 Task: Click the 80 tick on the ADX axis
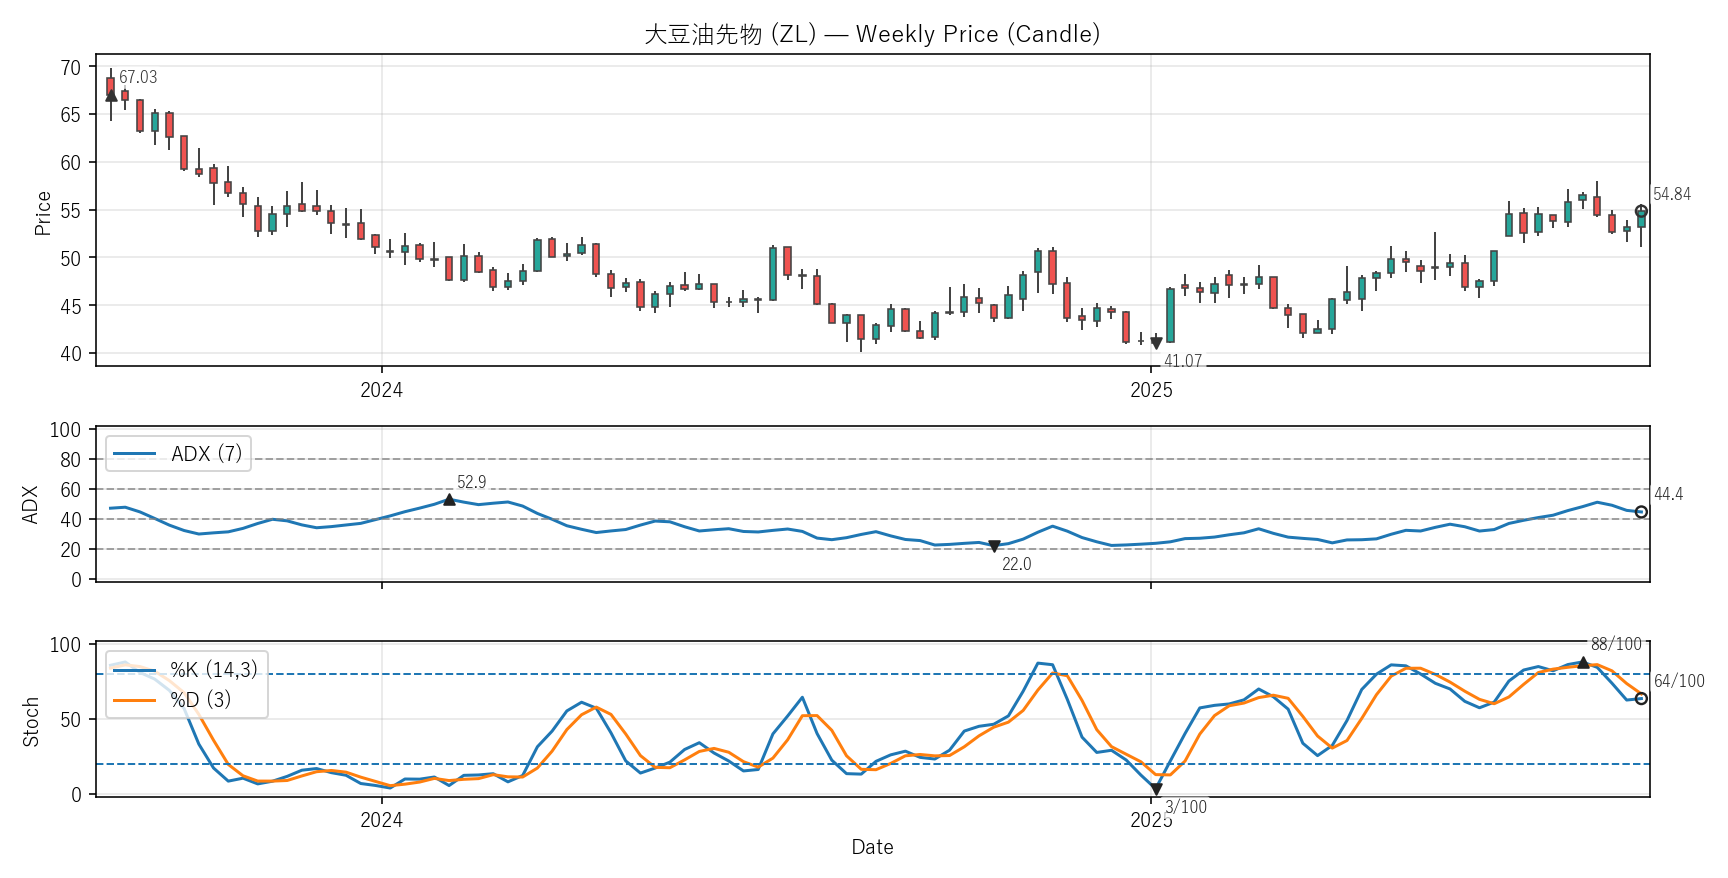point(71,460)
